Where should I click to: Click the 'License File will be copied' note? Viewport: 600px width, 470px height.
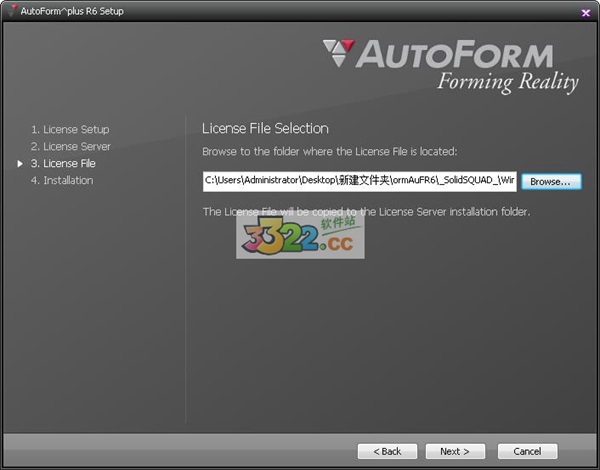click(367, 212)
